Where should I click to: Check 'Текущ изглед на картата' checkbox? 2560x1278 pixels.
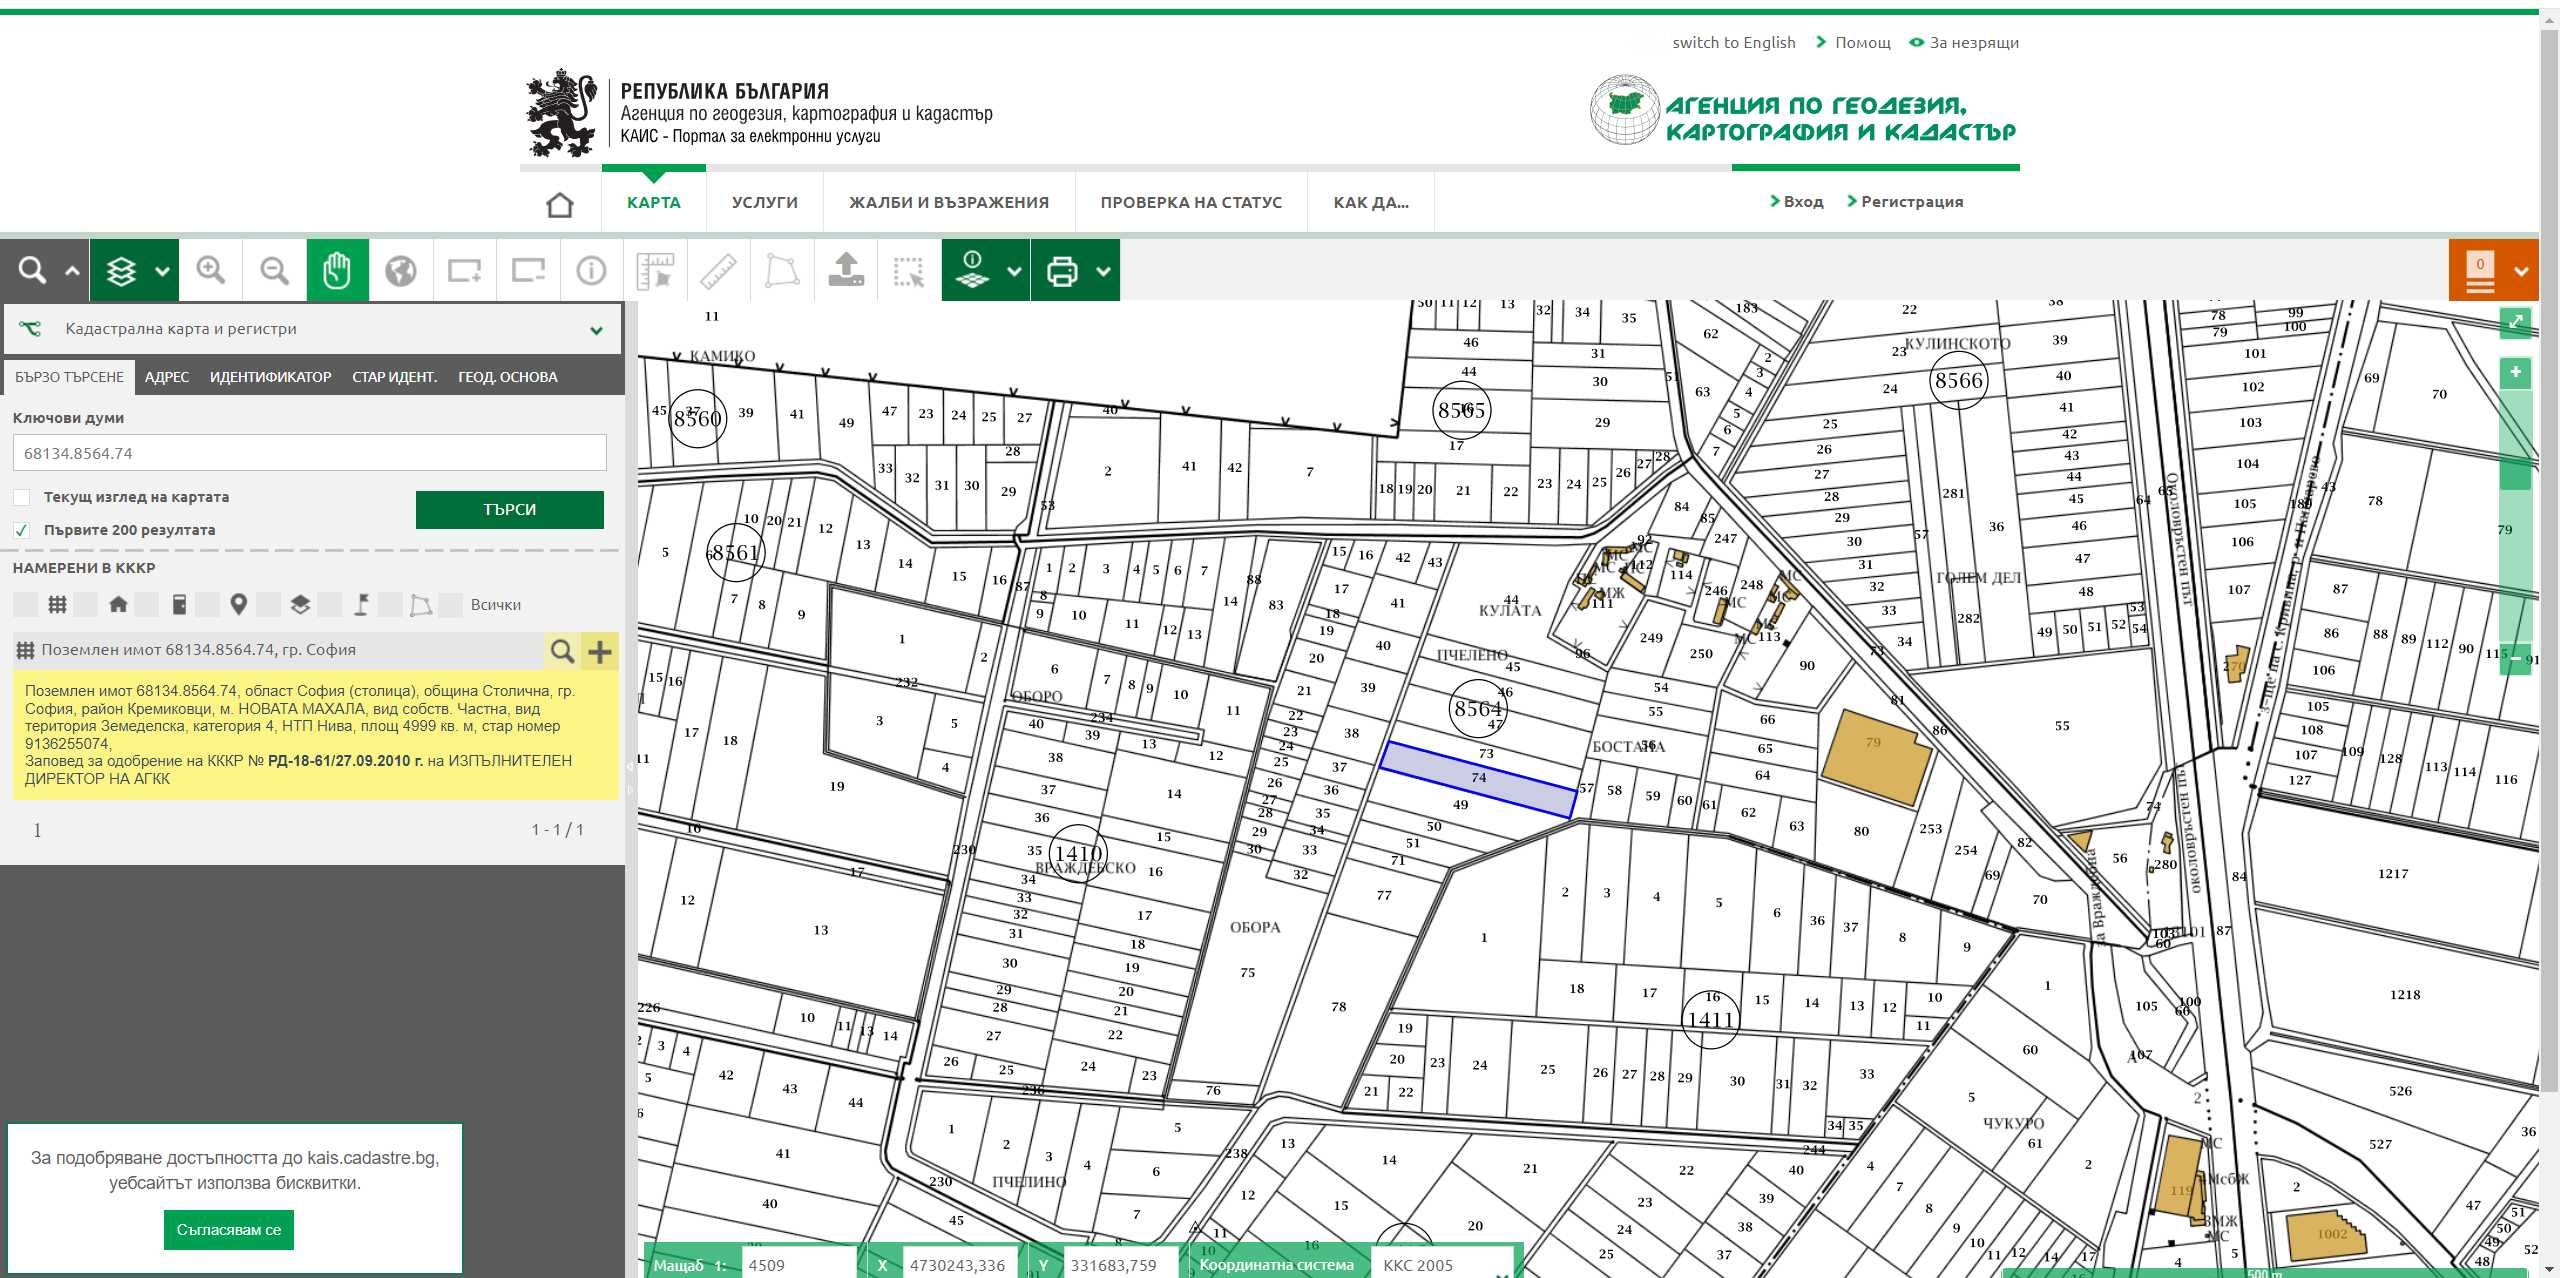22,497
